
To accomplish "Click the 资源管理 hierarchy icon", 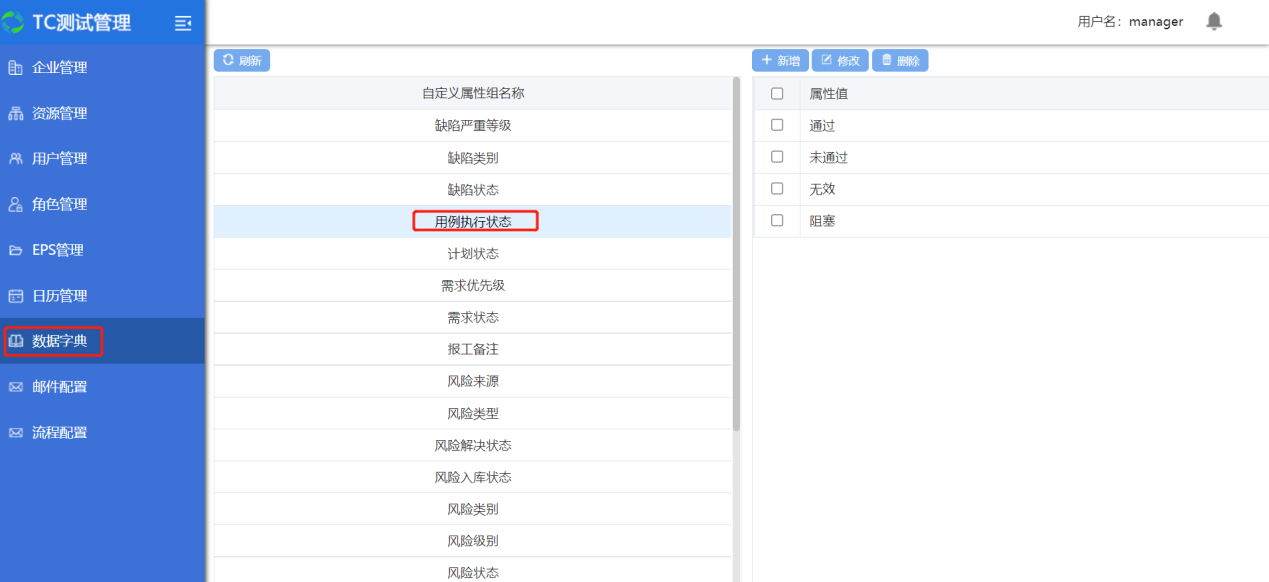I will tap(15, 114).
